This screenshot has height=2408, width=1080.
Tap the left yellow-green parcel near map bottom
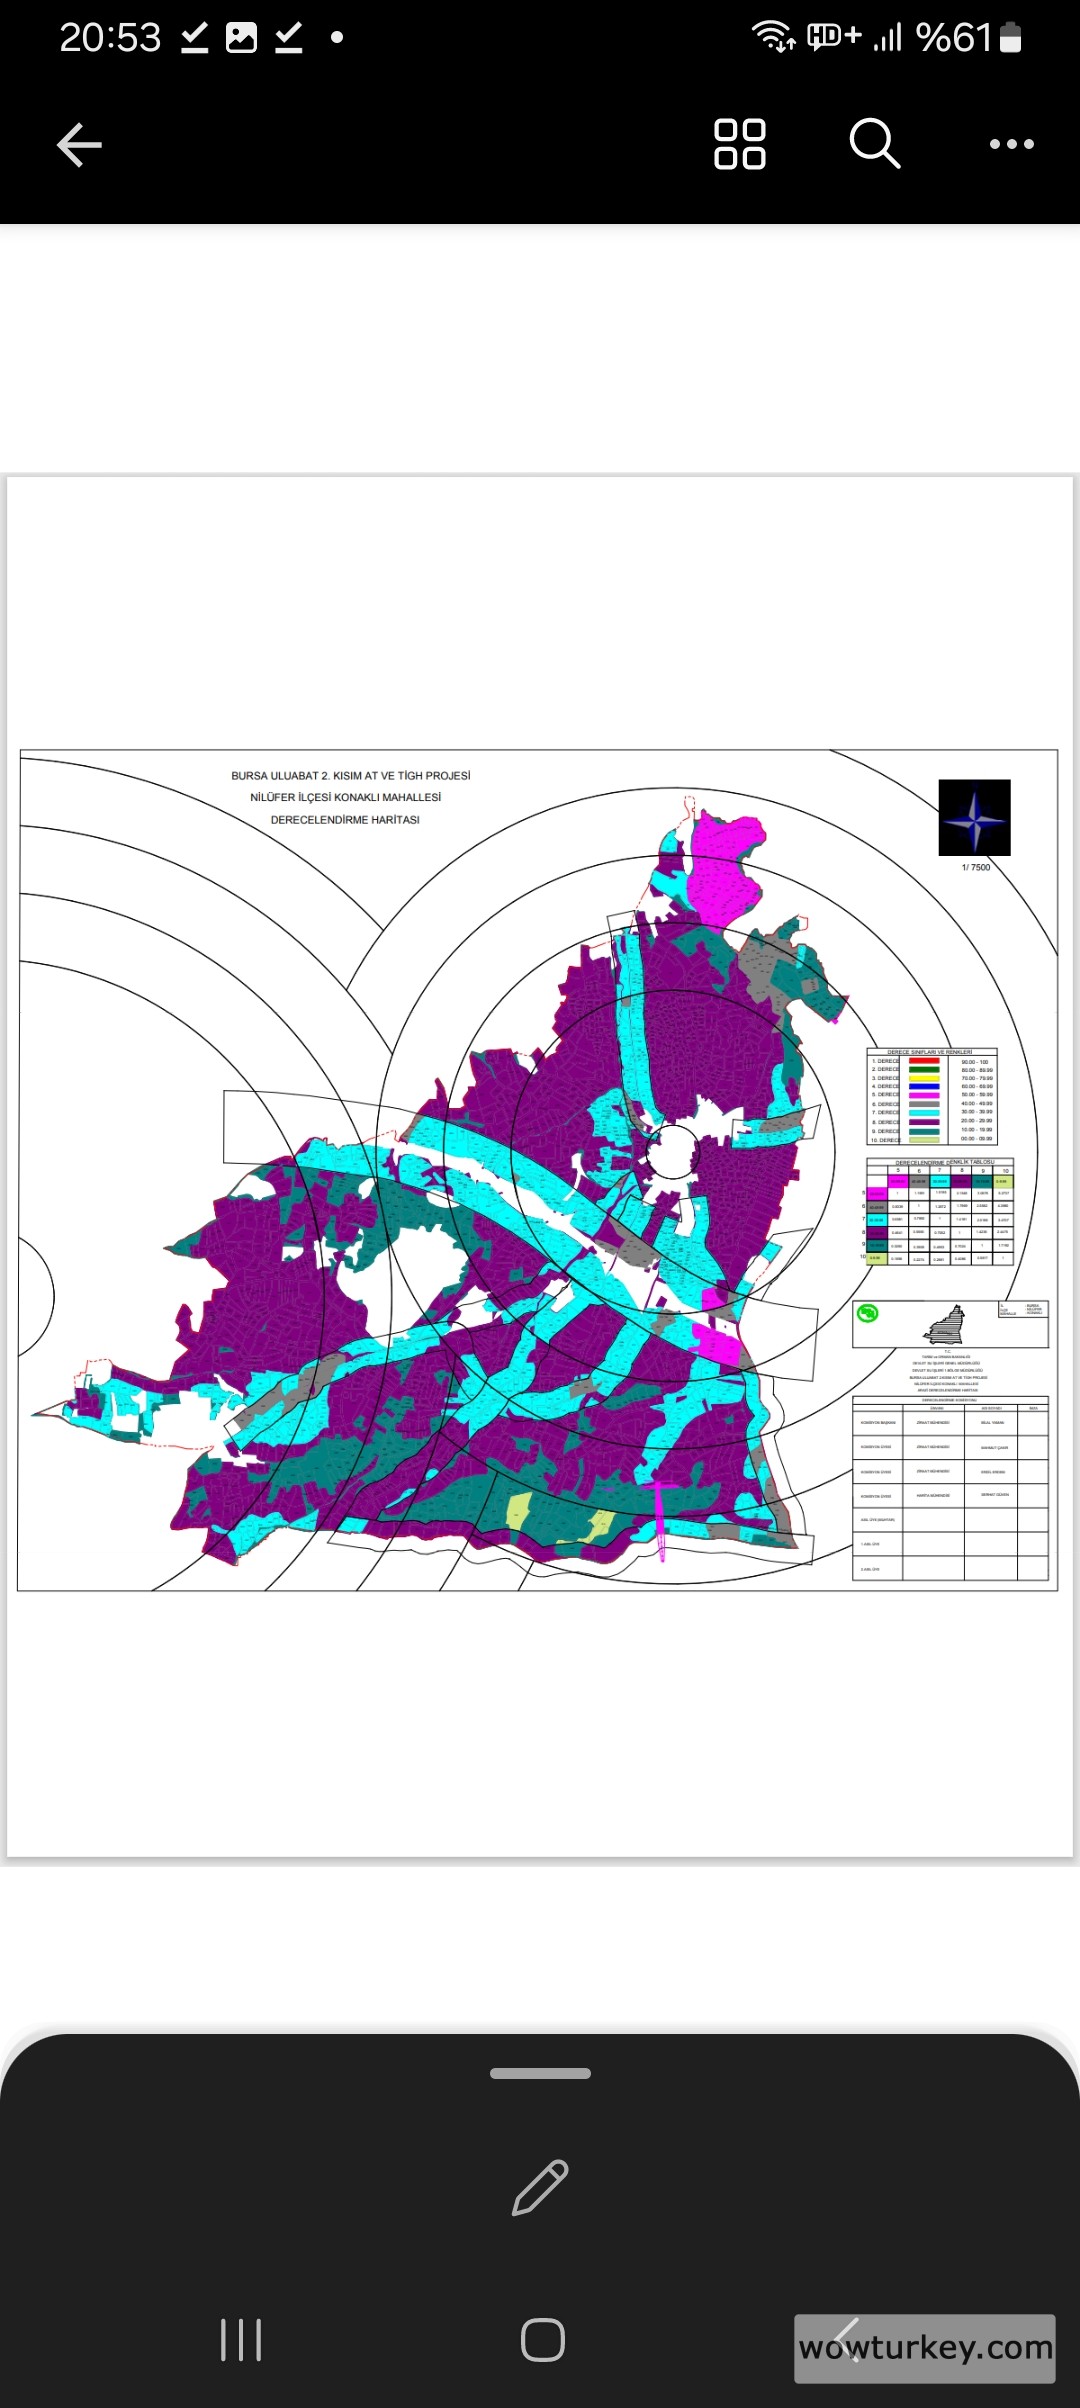coord(519,1508)
